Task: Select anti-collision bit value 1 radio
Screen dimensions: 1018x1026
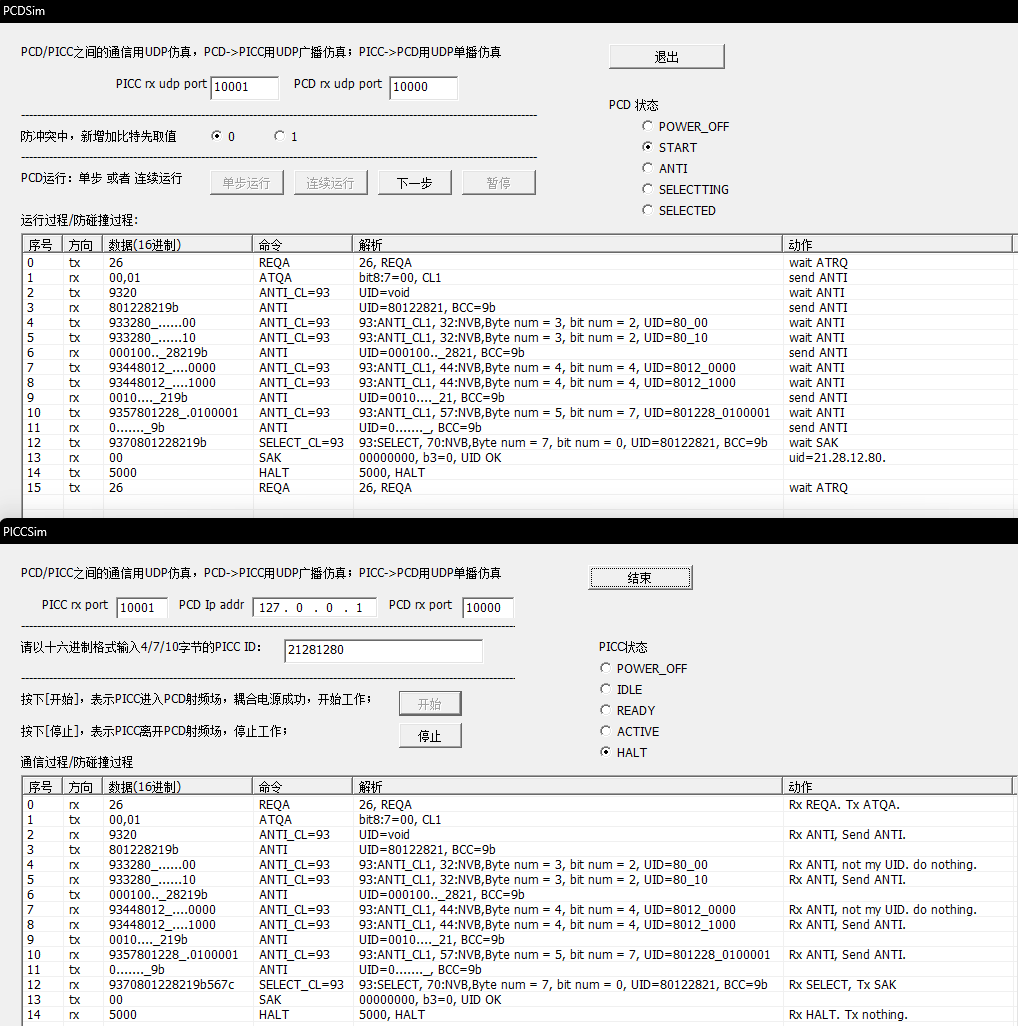Action: pos(279,137)
